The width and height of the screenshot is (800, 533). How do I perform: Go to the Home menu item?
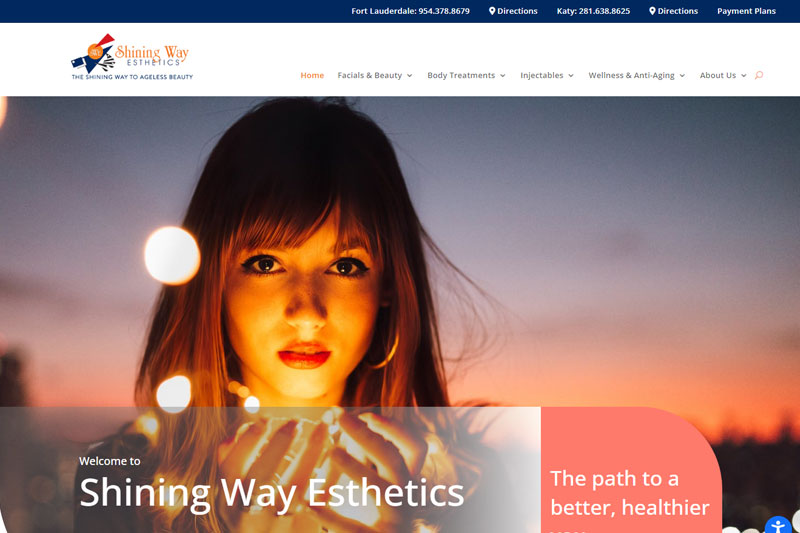click(312, 75)
